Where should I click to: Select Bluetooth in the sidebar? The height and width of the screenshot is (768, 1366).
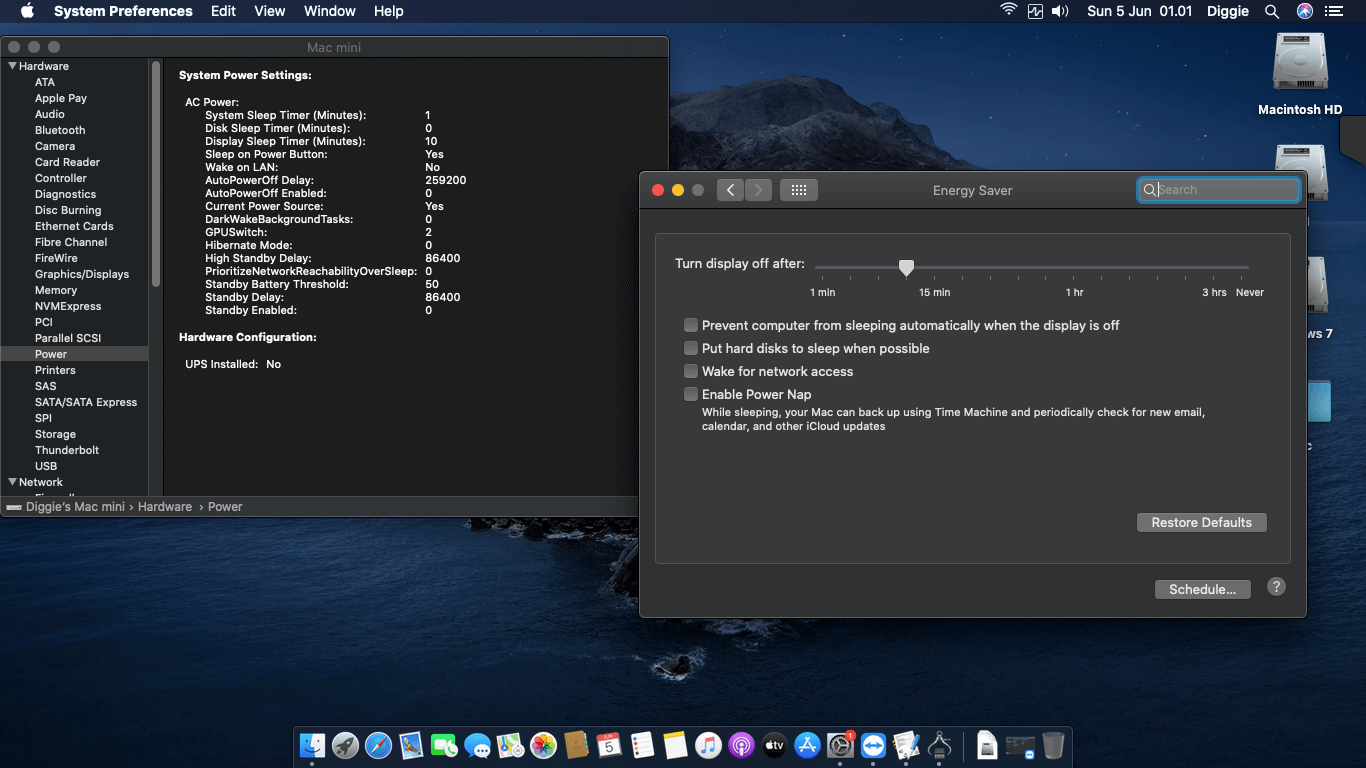click(60, 130)
